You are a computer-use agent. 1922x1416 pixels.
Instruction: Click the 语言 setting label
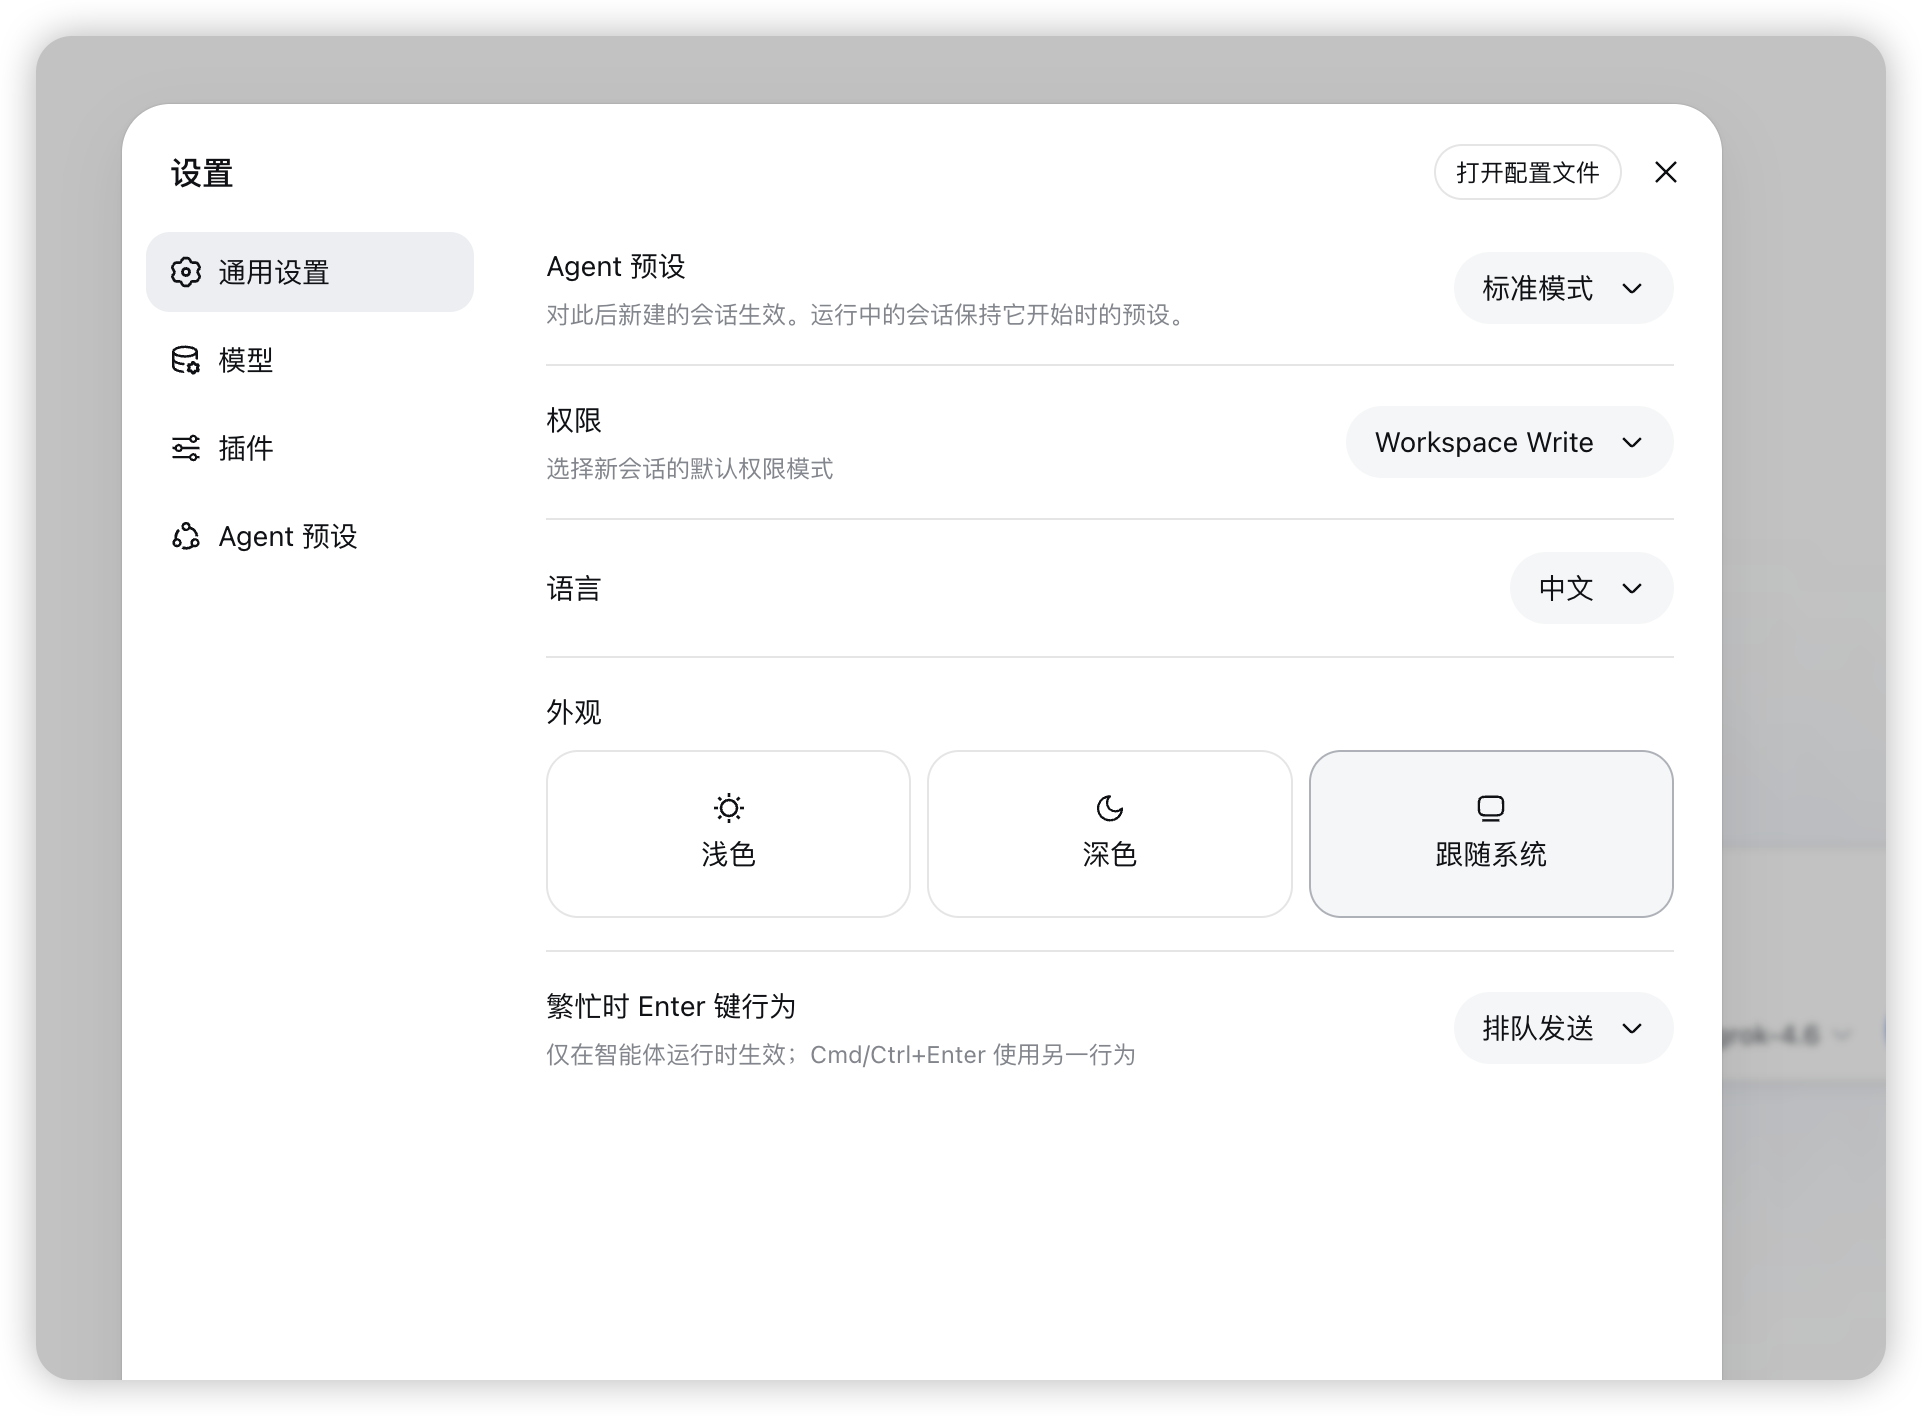tap(574, 589)
